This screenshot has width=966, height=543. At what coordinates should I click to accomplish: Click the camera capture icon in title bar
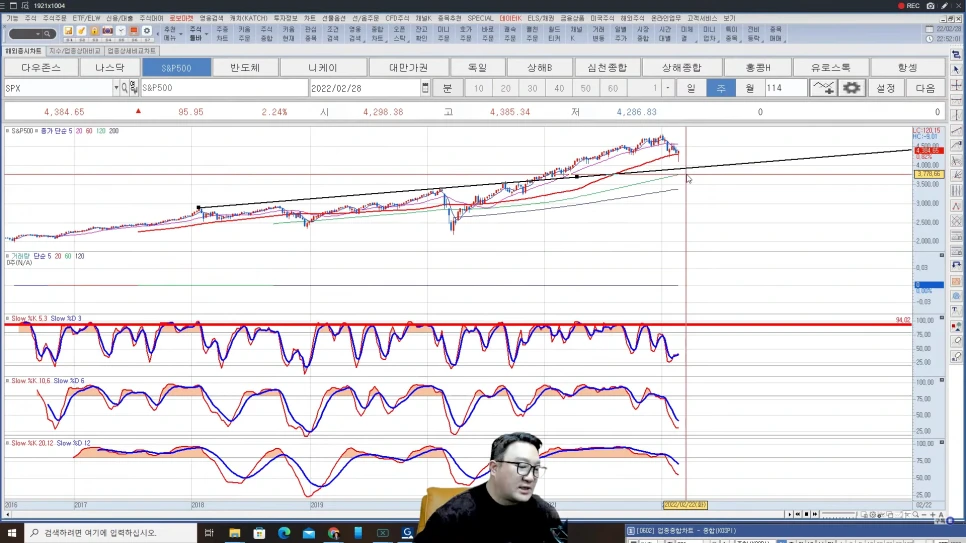click(x=930, y=6)
